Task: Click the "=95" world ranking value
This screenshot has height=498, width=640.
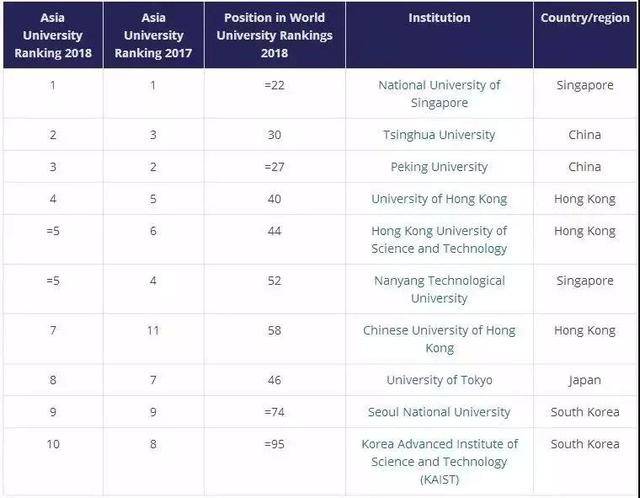Action: tap(275, 444)
